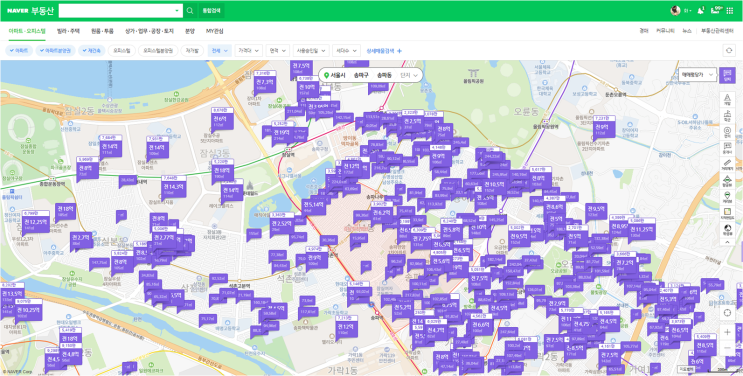
Task: Switch to the 상가·업무·공장·토지 tab
Action: point(149,31)
